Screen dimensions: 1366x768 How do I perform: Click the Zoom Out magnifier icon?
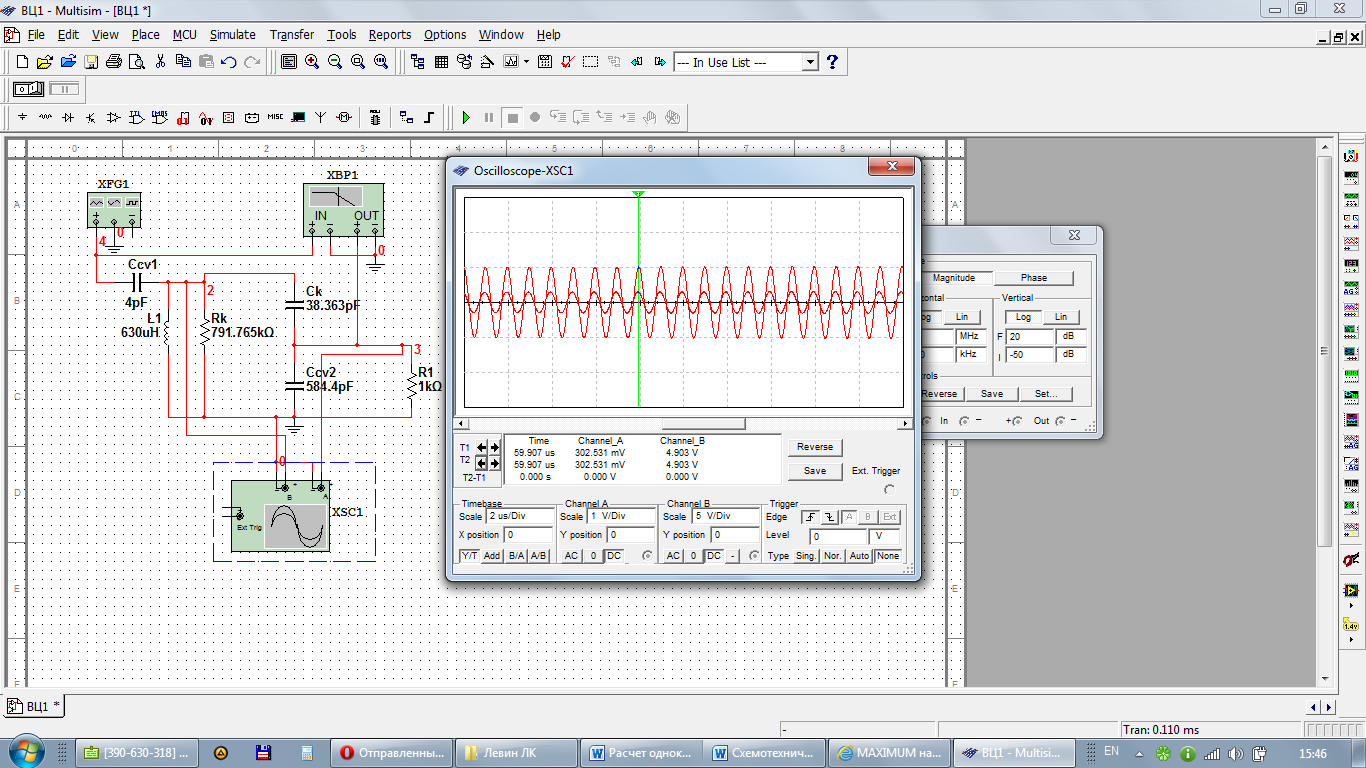(335, 62)
